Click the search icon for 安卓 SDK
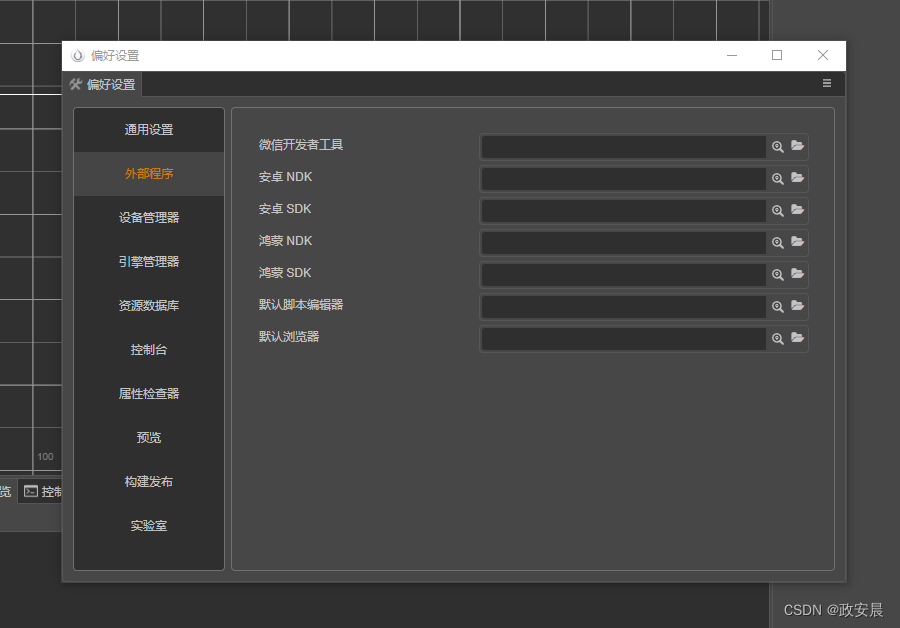This screenshot has height=628, width=900. [x=778, y=211]
